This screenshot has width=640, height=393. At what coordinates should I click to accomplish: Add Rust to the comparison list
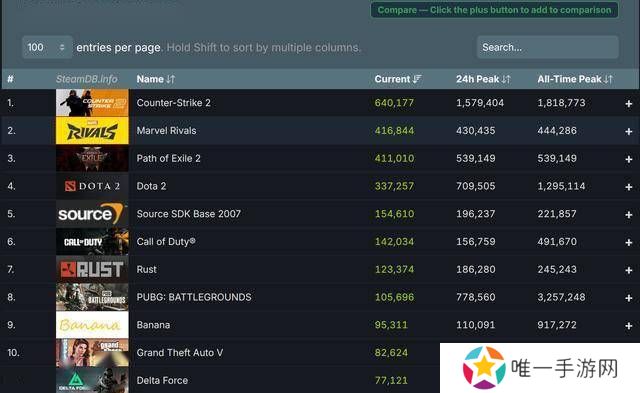coord(629,270)
